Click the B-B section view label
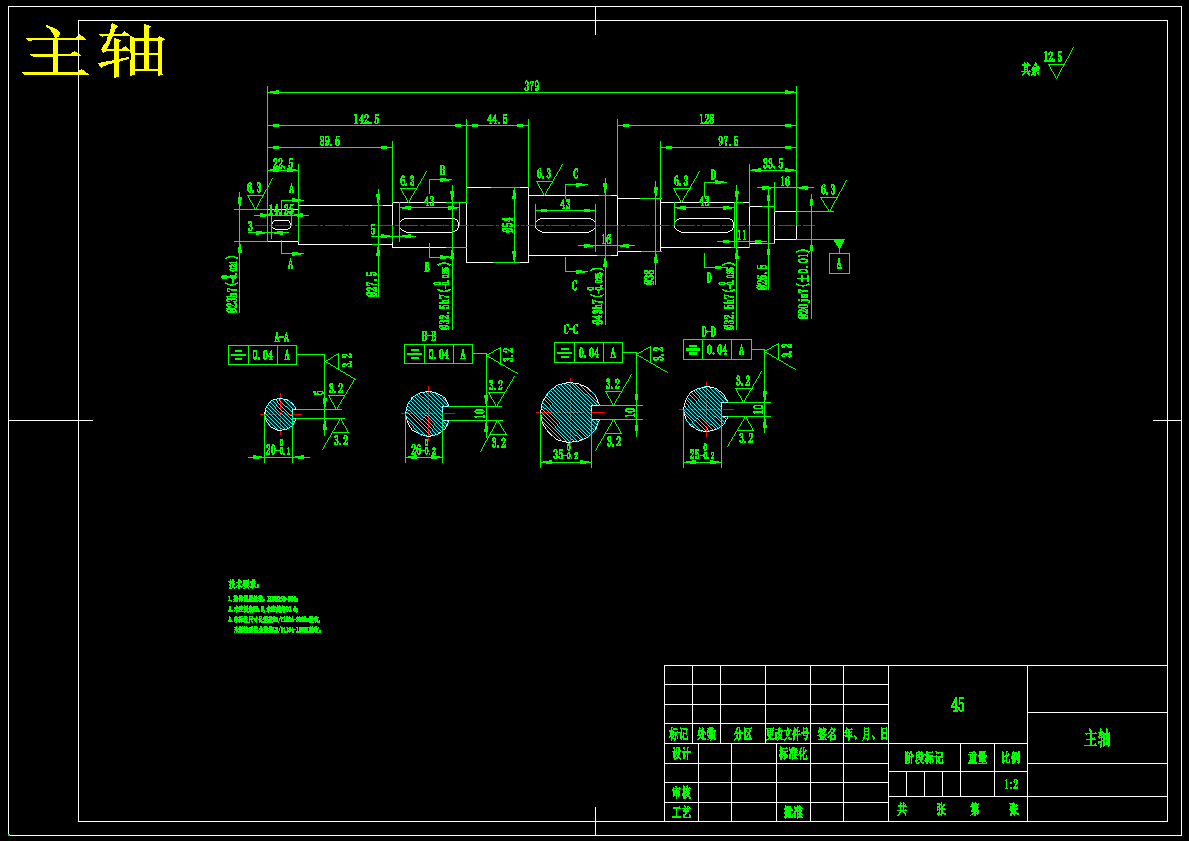The image size is (1189, 841). click(x=429, y=336)
